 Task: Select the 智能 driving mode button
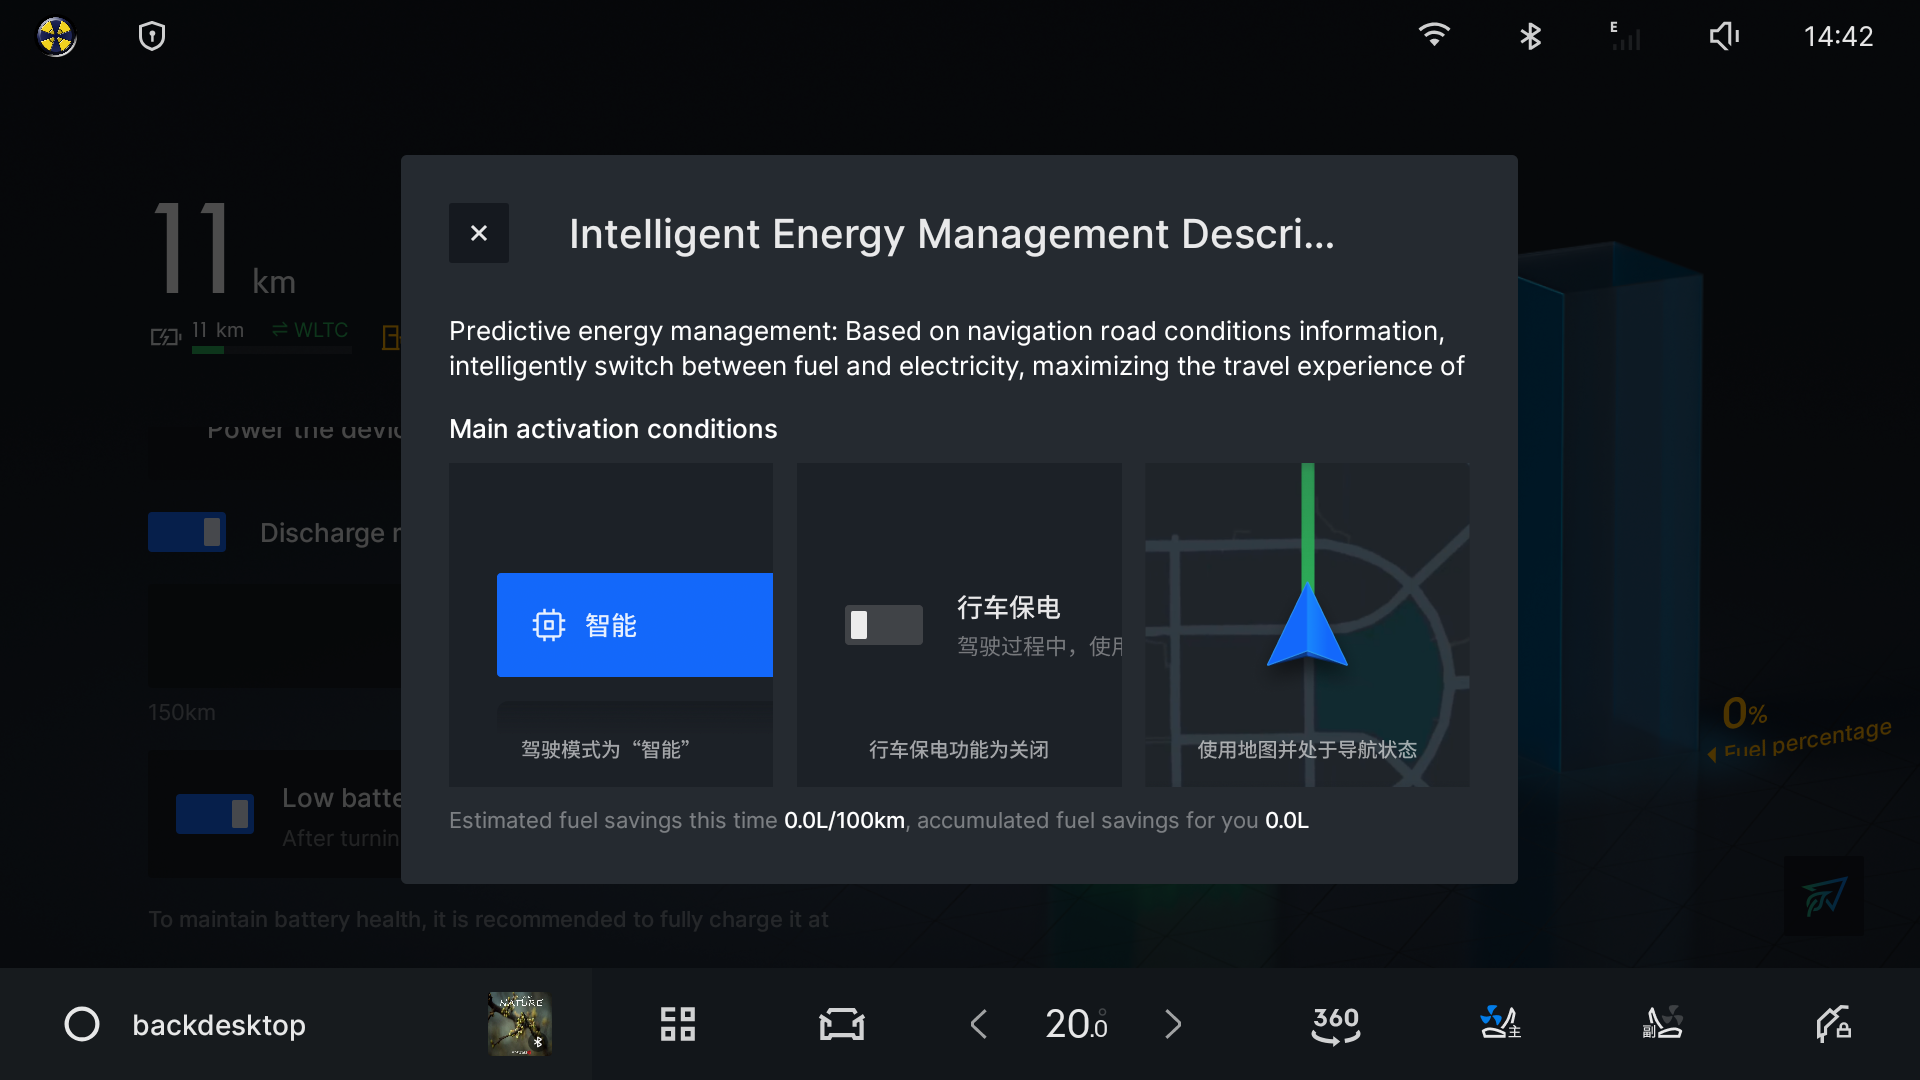634,625
